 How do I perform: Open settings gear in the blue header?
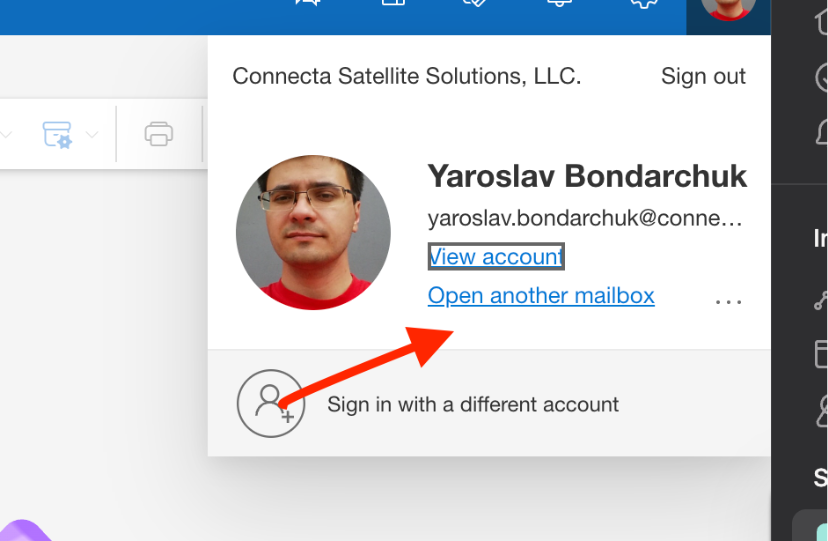point(642,5)
